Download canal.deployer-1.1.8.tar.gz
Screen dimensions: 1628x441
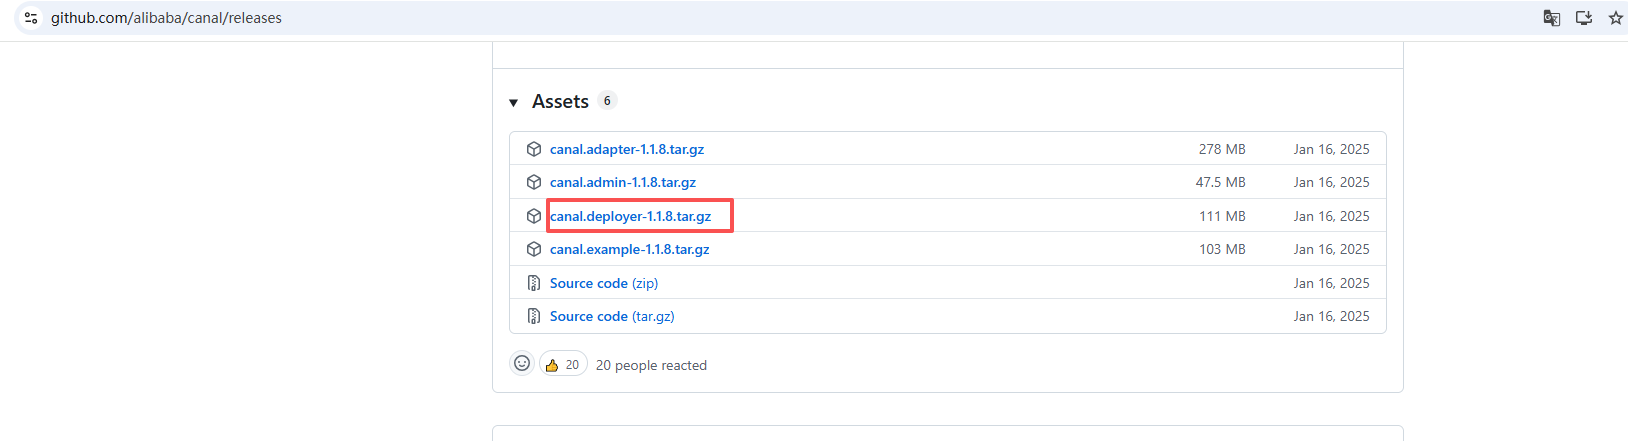point(631,216)
